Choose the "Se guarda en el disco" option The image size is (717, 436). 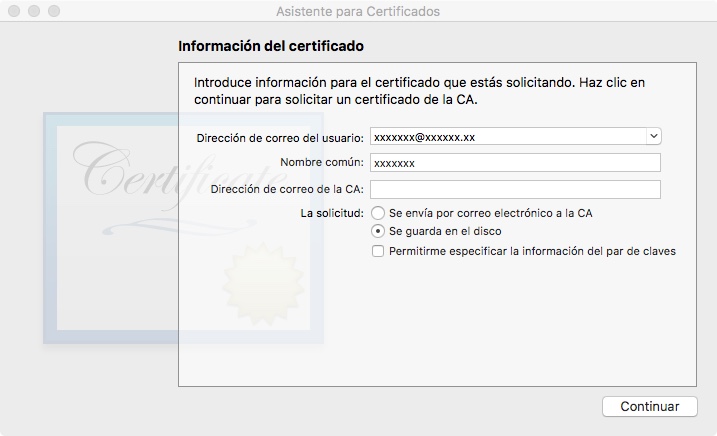[378, 231]
